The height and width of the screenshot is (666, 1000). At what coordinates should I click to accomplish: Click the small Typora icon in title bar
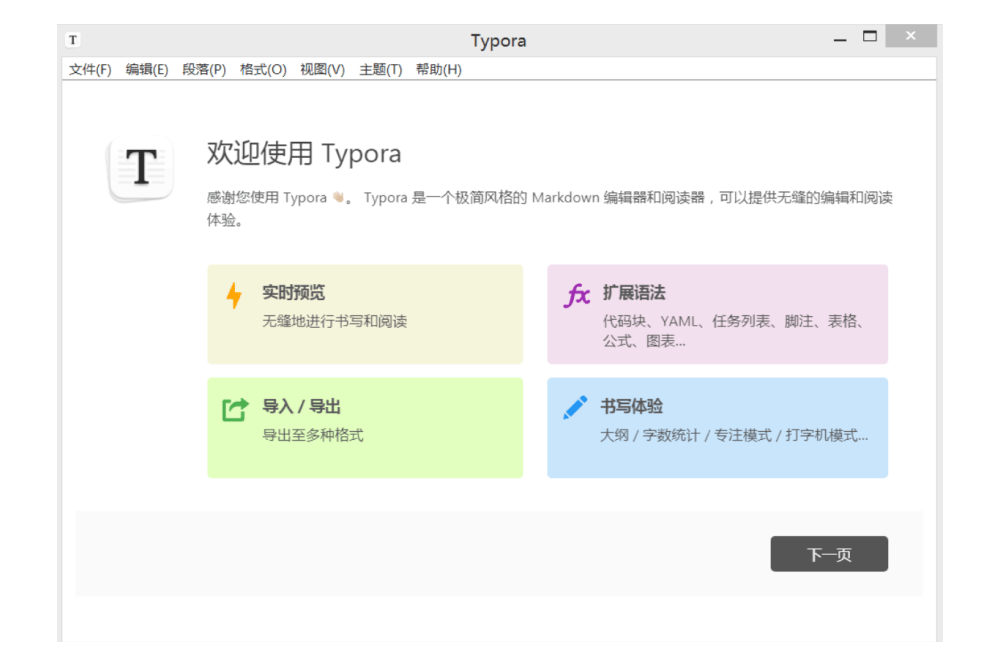click(x=73, y=40)
